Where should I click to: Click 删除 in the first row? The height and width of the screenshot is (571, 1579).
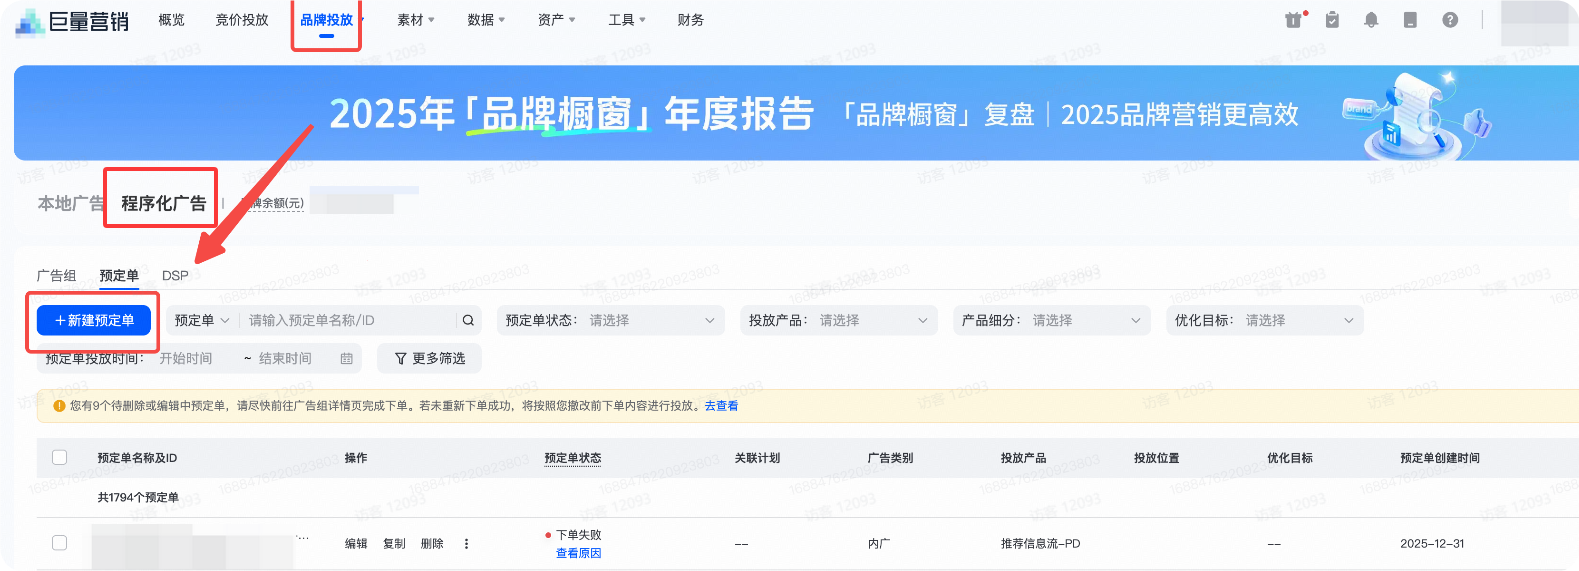432,544
